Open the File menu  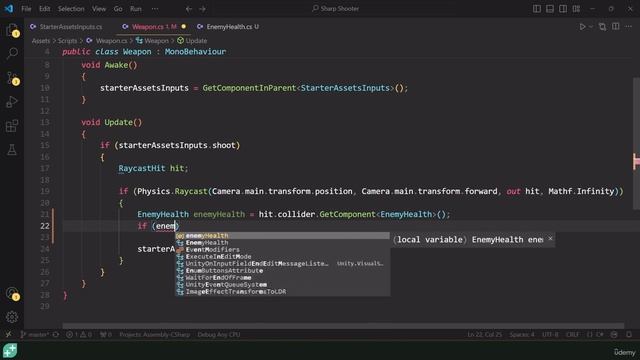pos(26,9)
